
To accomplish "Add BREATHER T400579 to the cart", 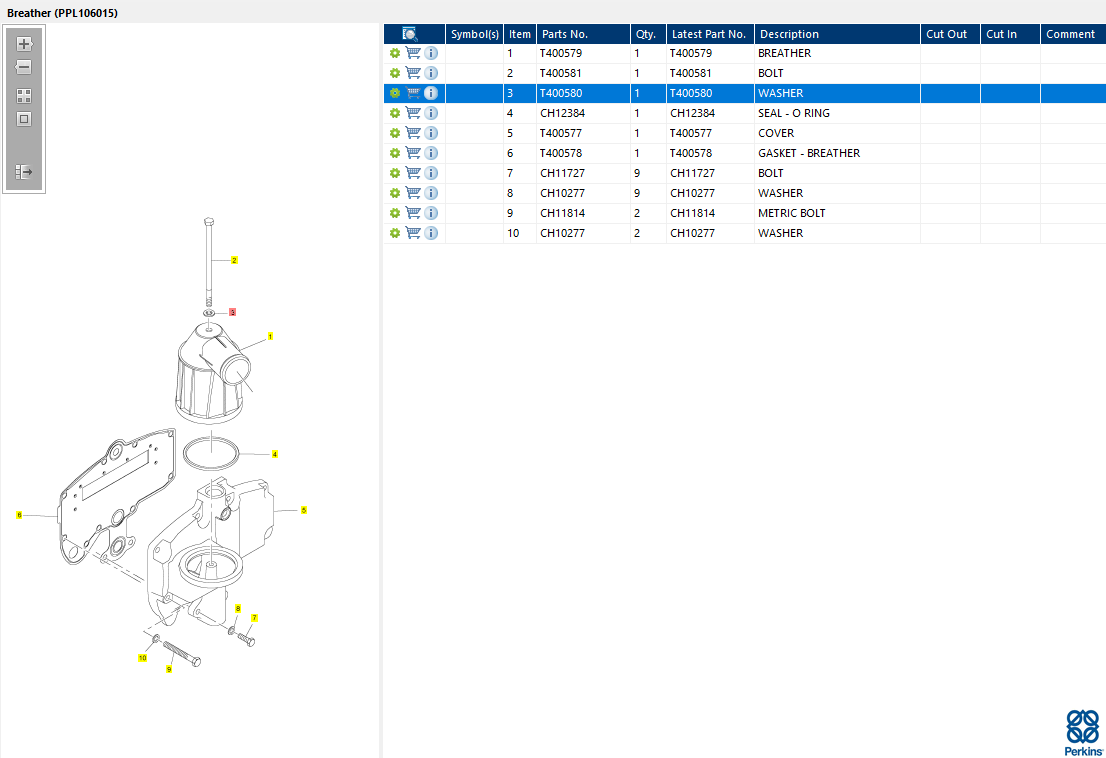I will pos(413,53).
